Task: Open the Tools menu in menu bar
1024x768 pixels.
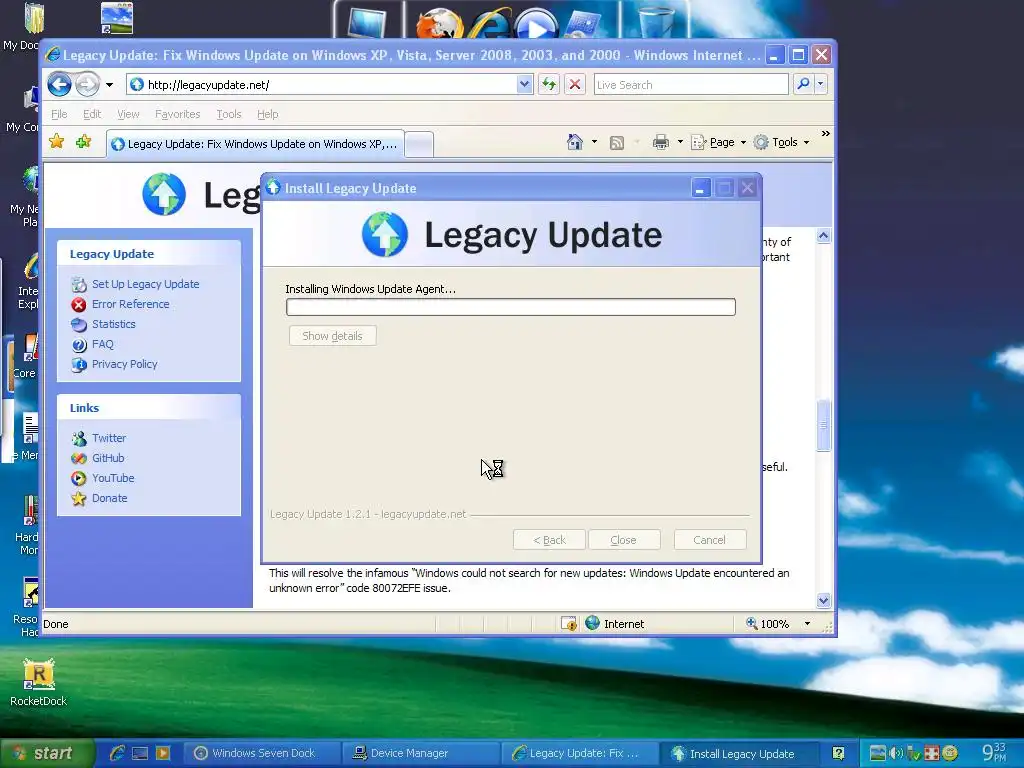Action: tap(229, 114)
